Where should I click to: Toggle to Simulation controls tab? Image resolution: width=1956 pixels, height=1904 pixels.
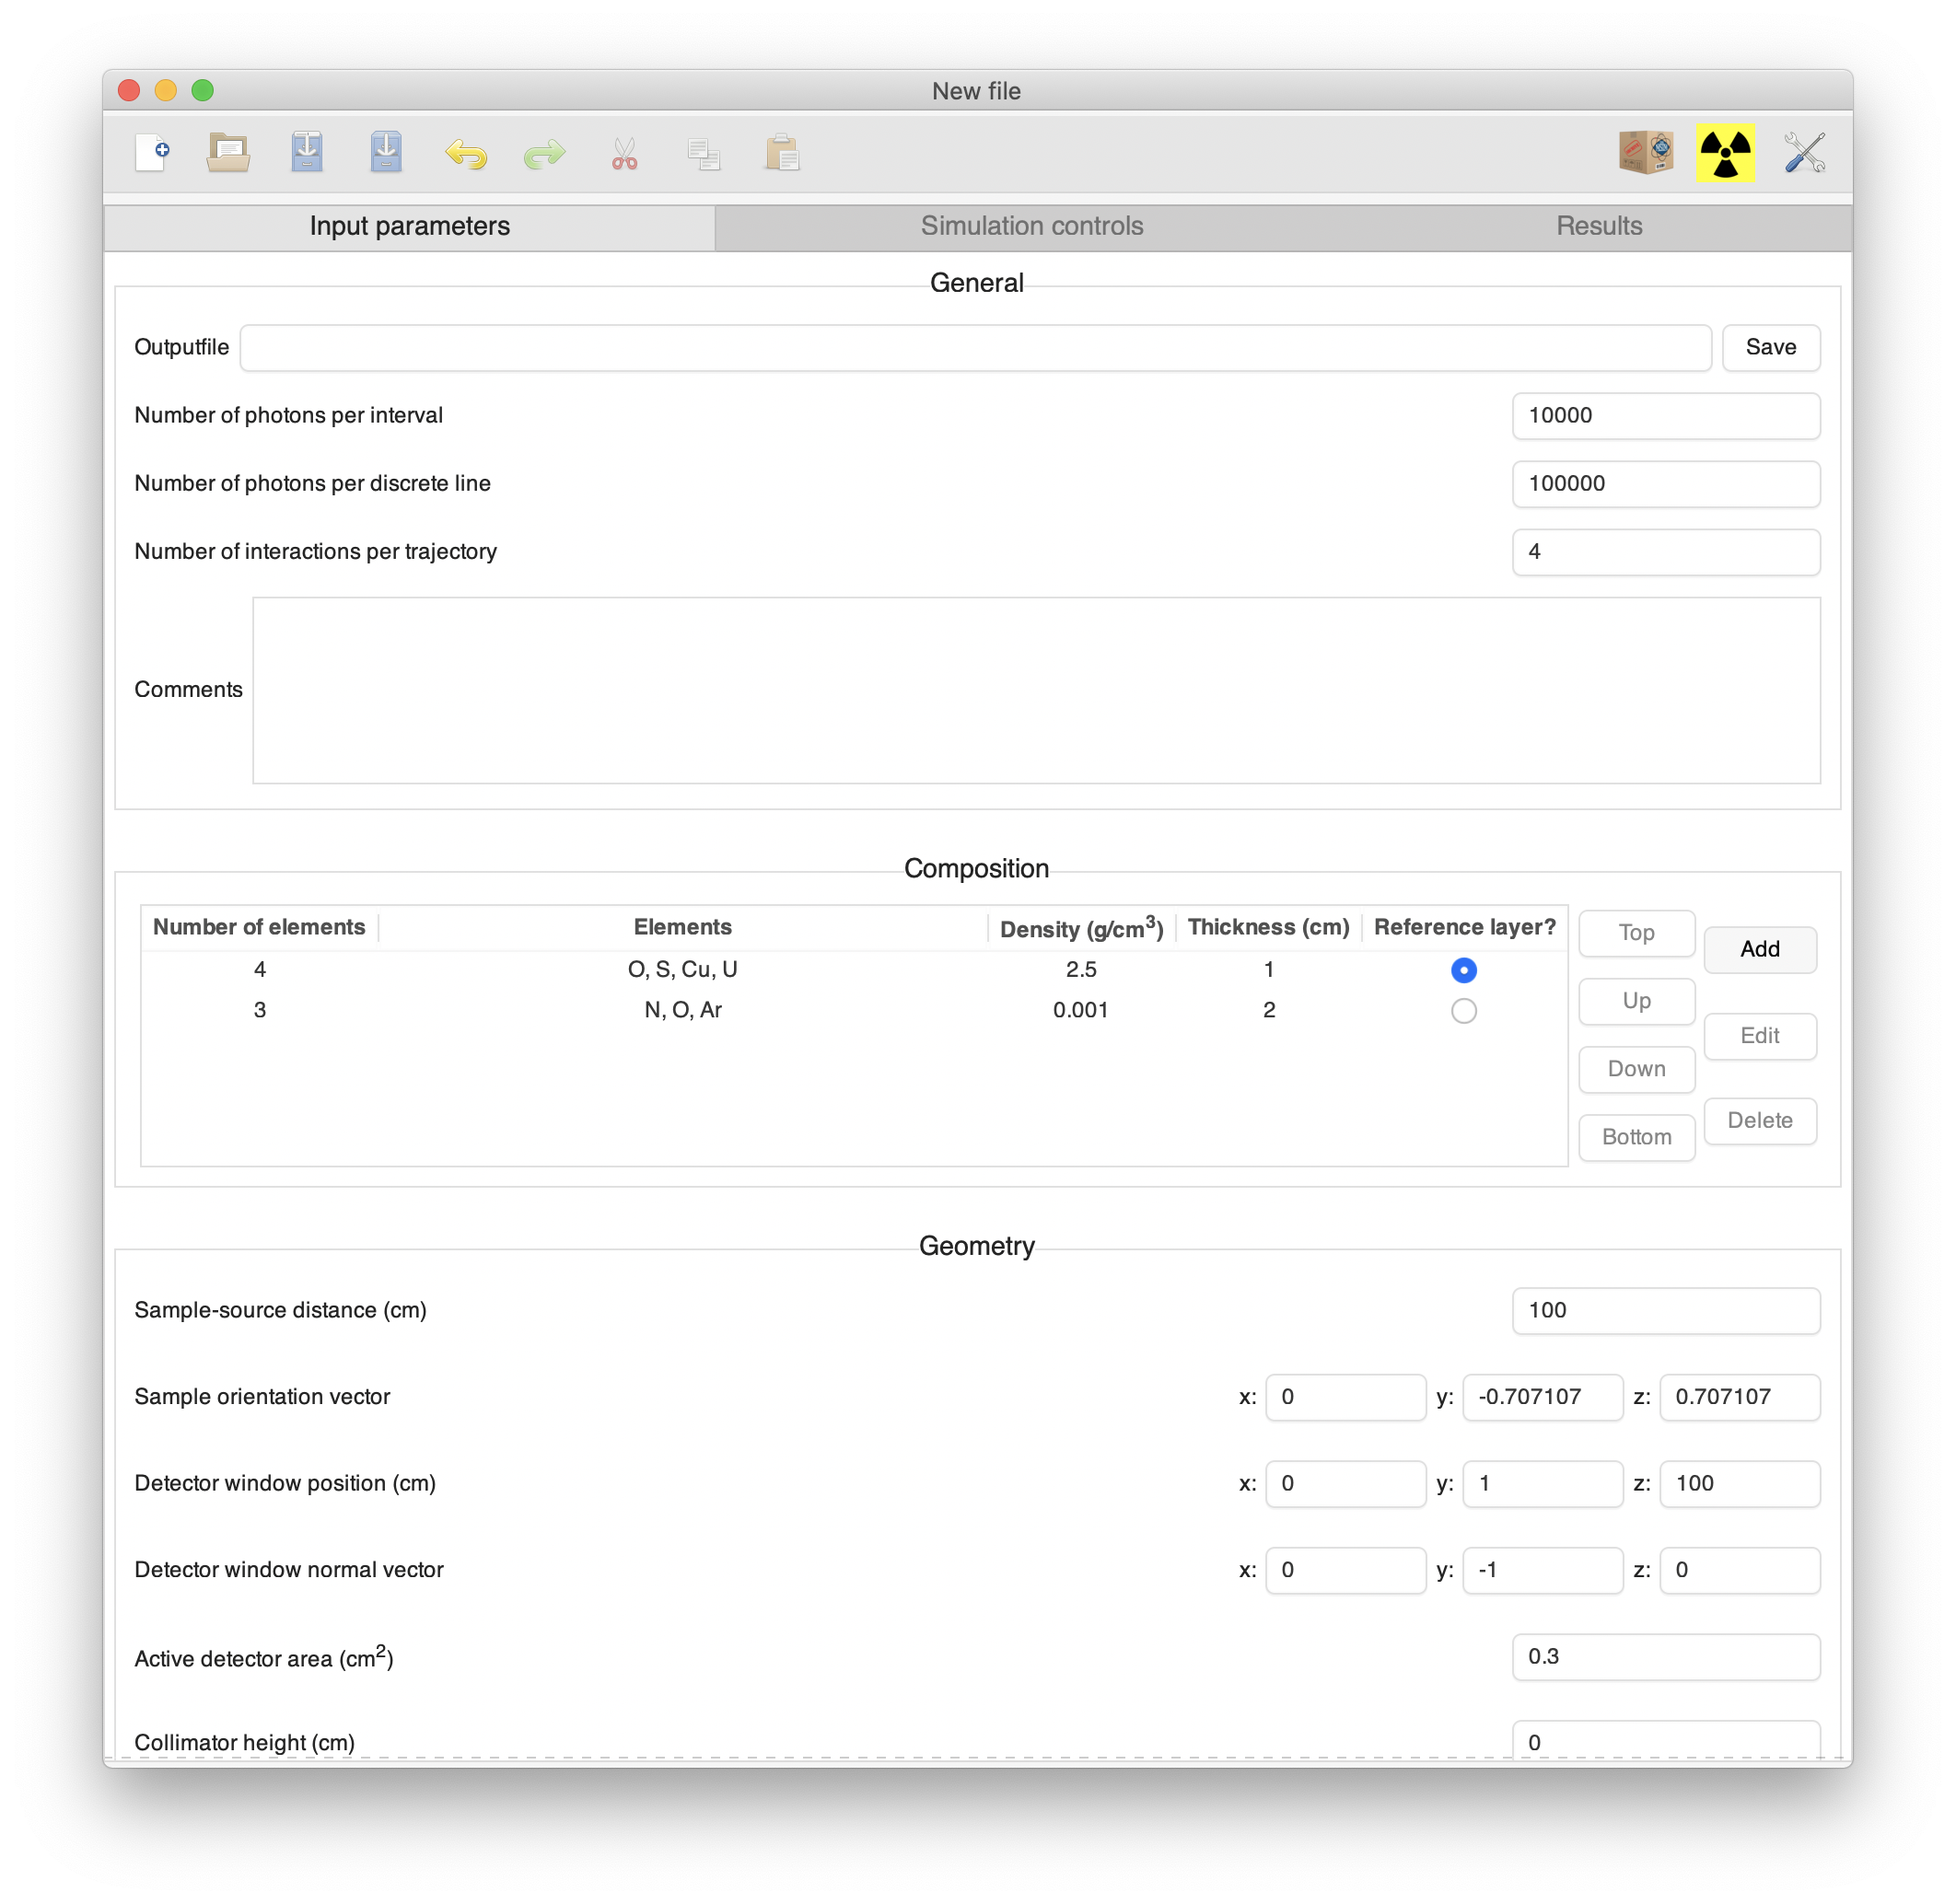1030,224
